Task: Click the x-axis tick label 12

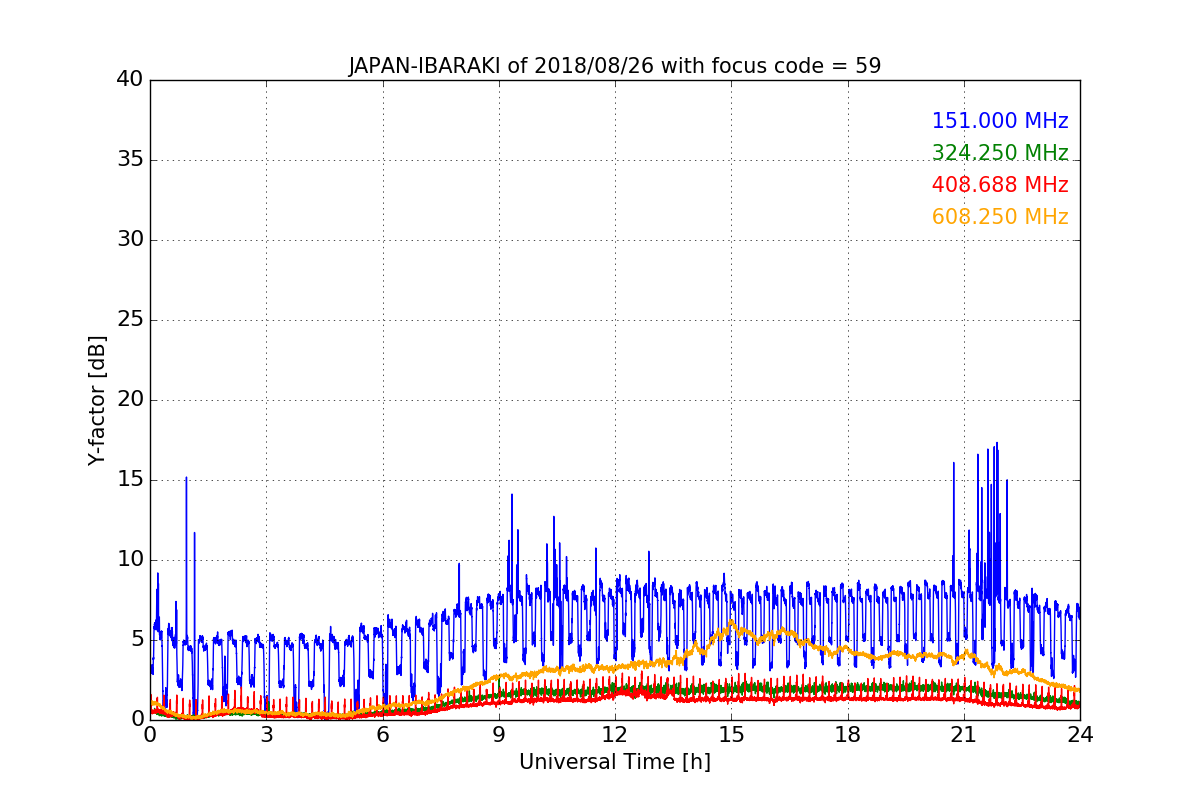Action: point(615,734)
